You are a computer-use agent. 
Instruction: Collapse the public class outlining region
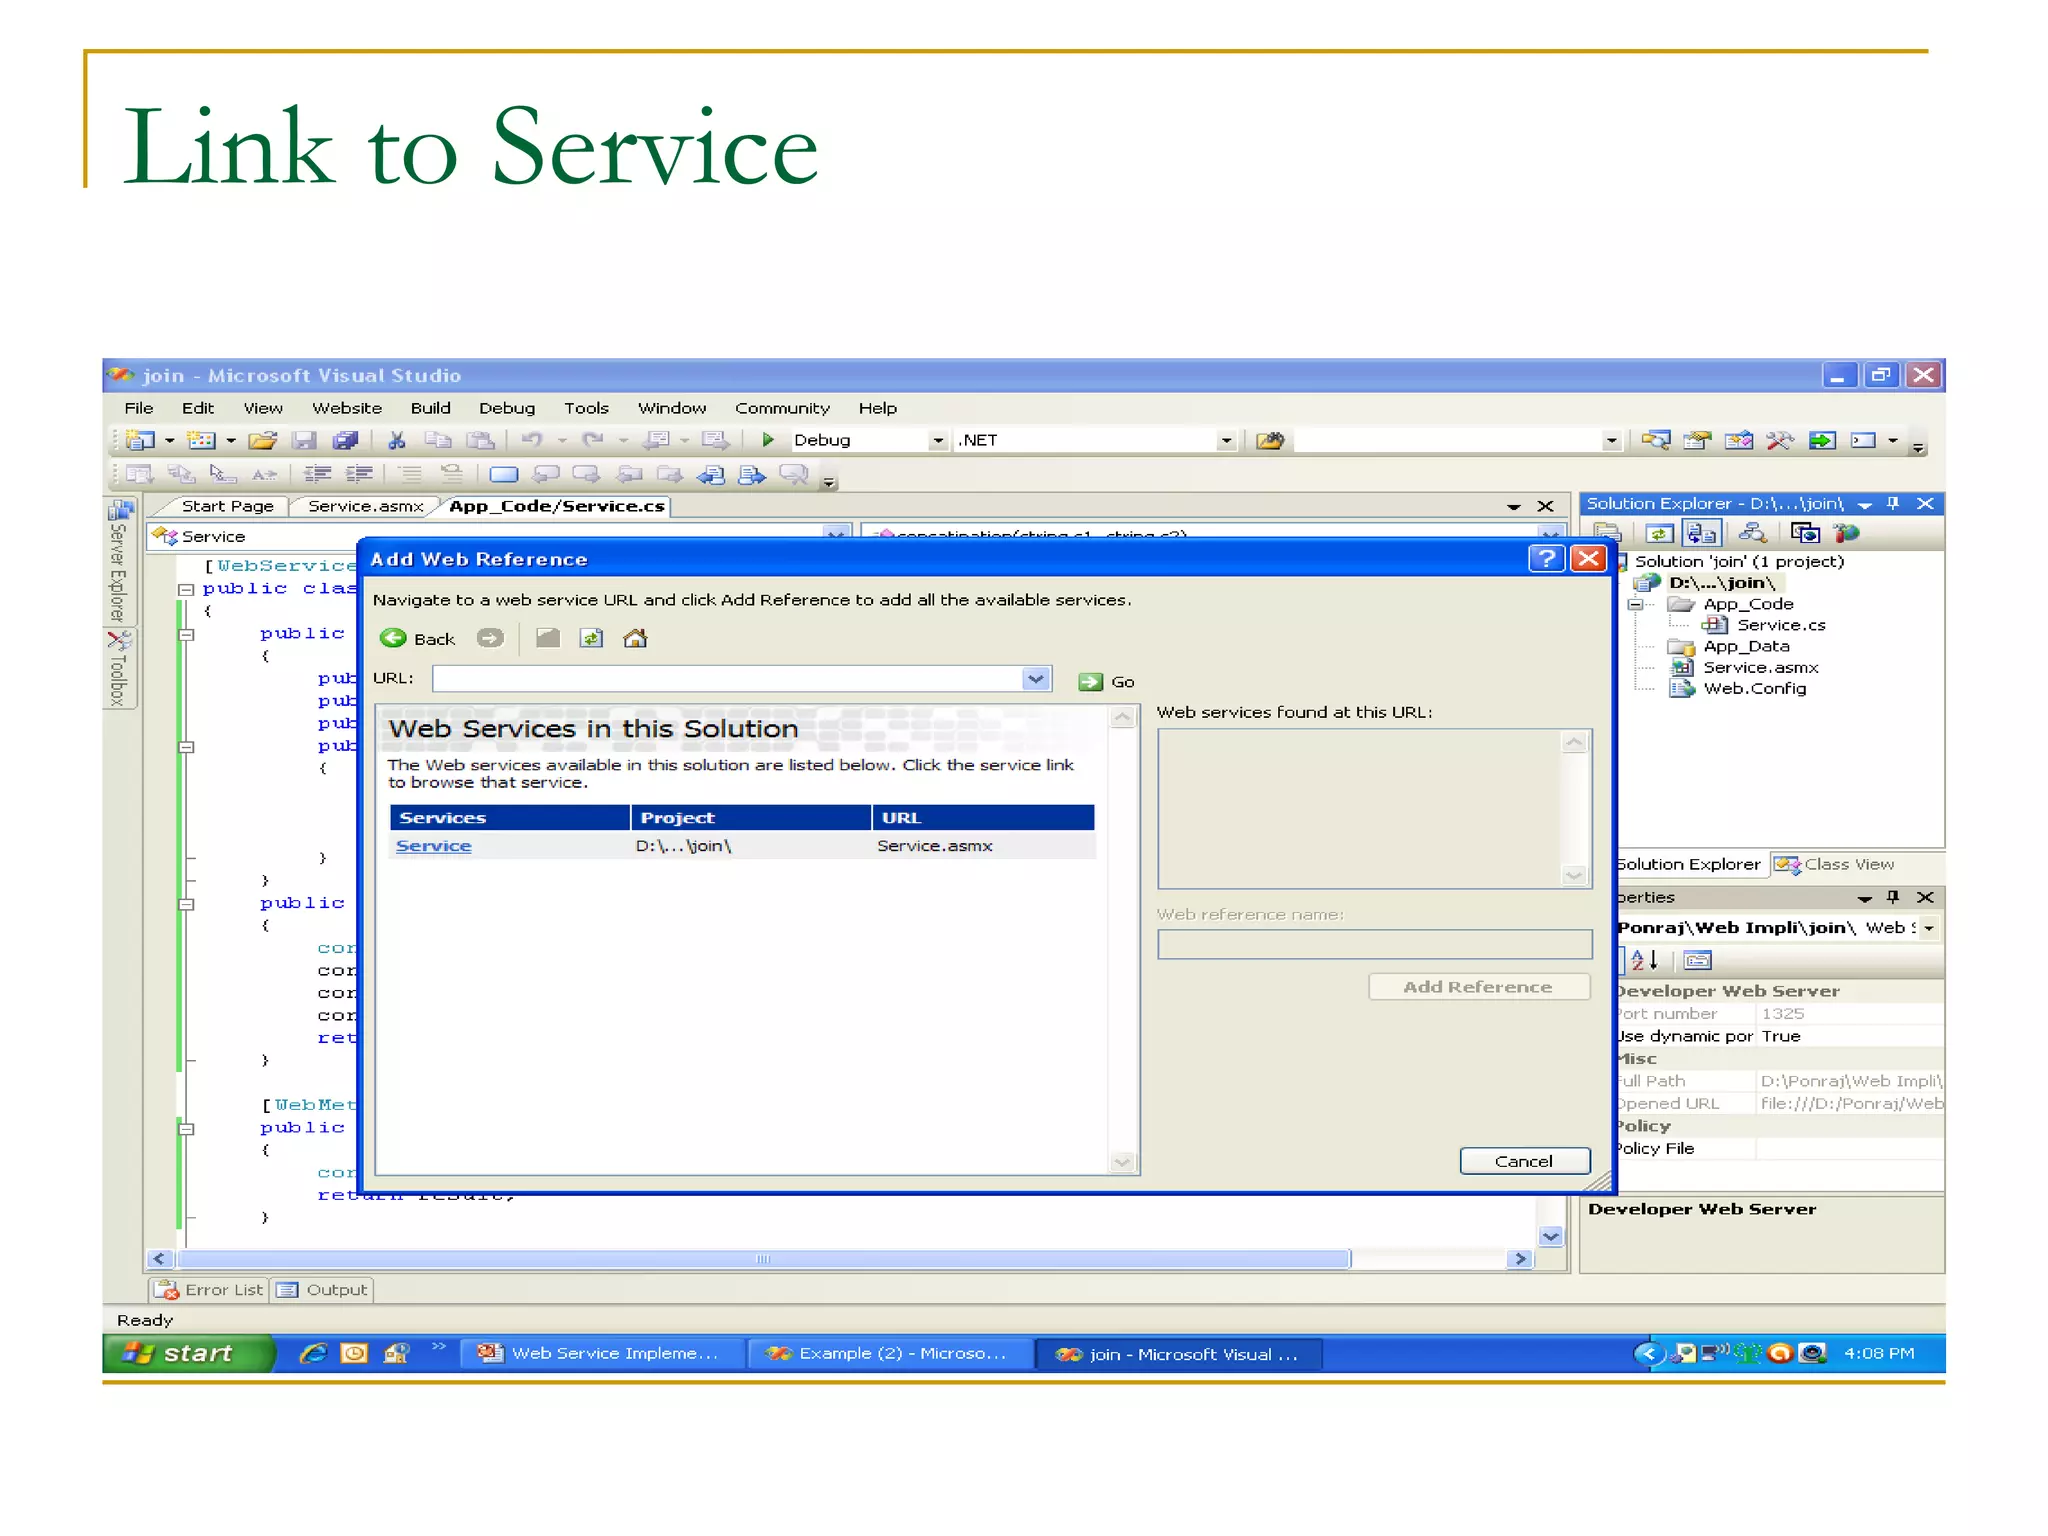[x=185, y=590]
